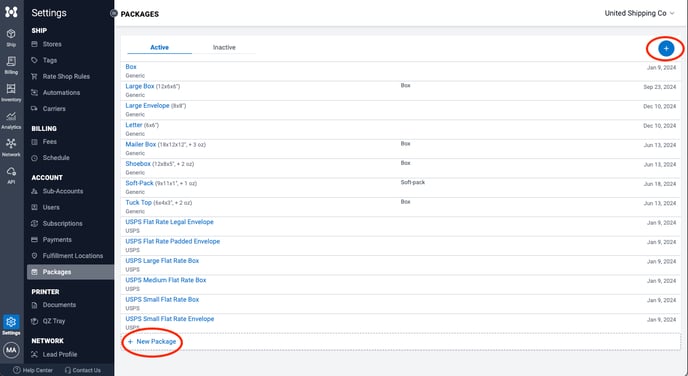
Task: Go to Automations settings
Action: pyautogui.click(x=61, y=93)
